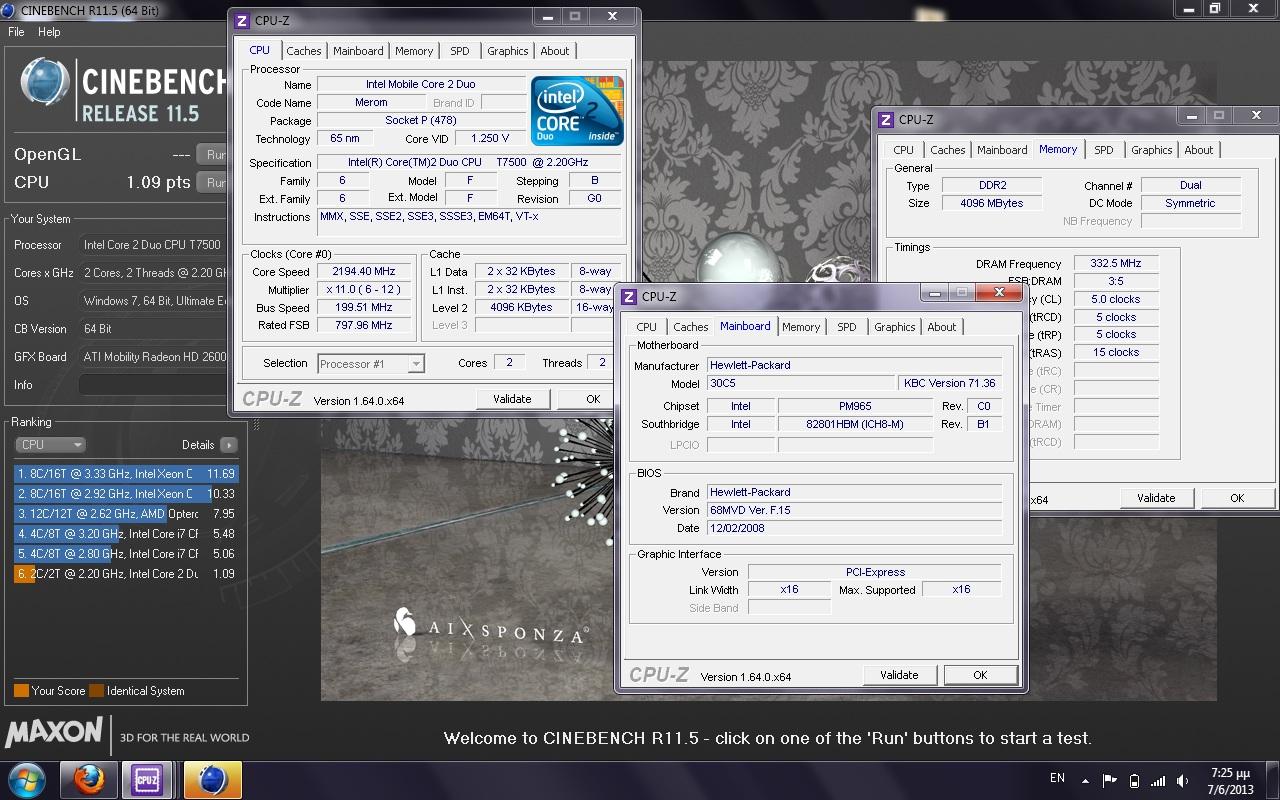Select the 2C/2T Core 2 Duo ranking row
Viewport: 1280px width, 800px height.
(126, 574)
